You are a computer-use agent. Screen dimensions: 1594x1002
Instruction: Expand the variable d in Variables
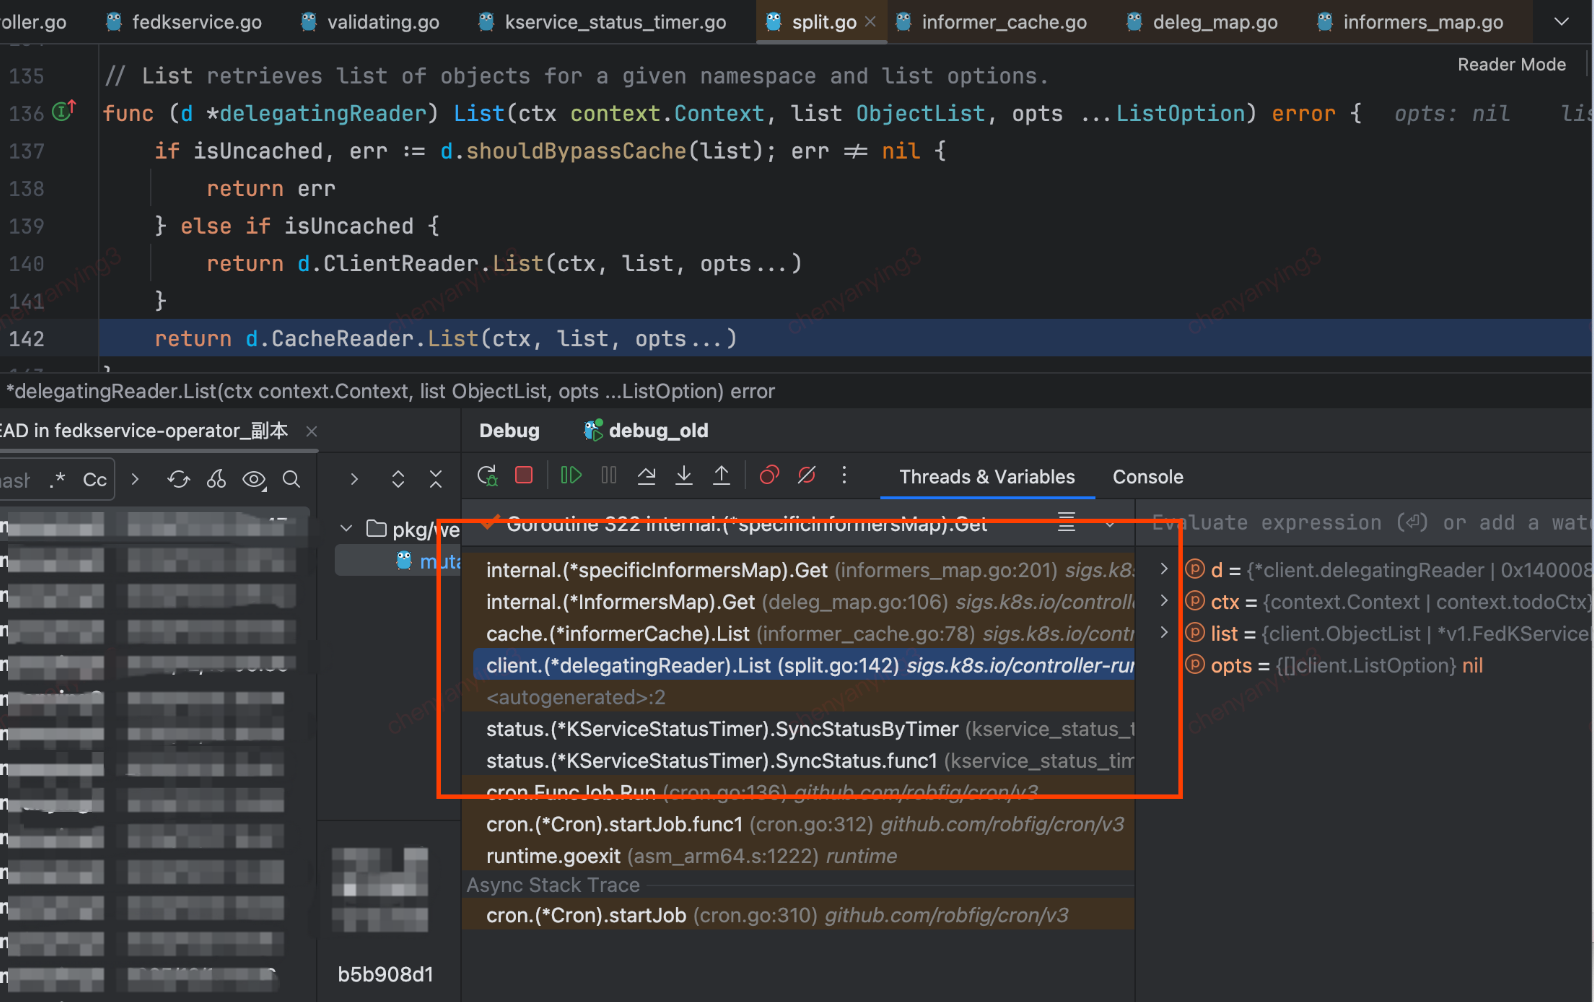tap(1164, 569)
